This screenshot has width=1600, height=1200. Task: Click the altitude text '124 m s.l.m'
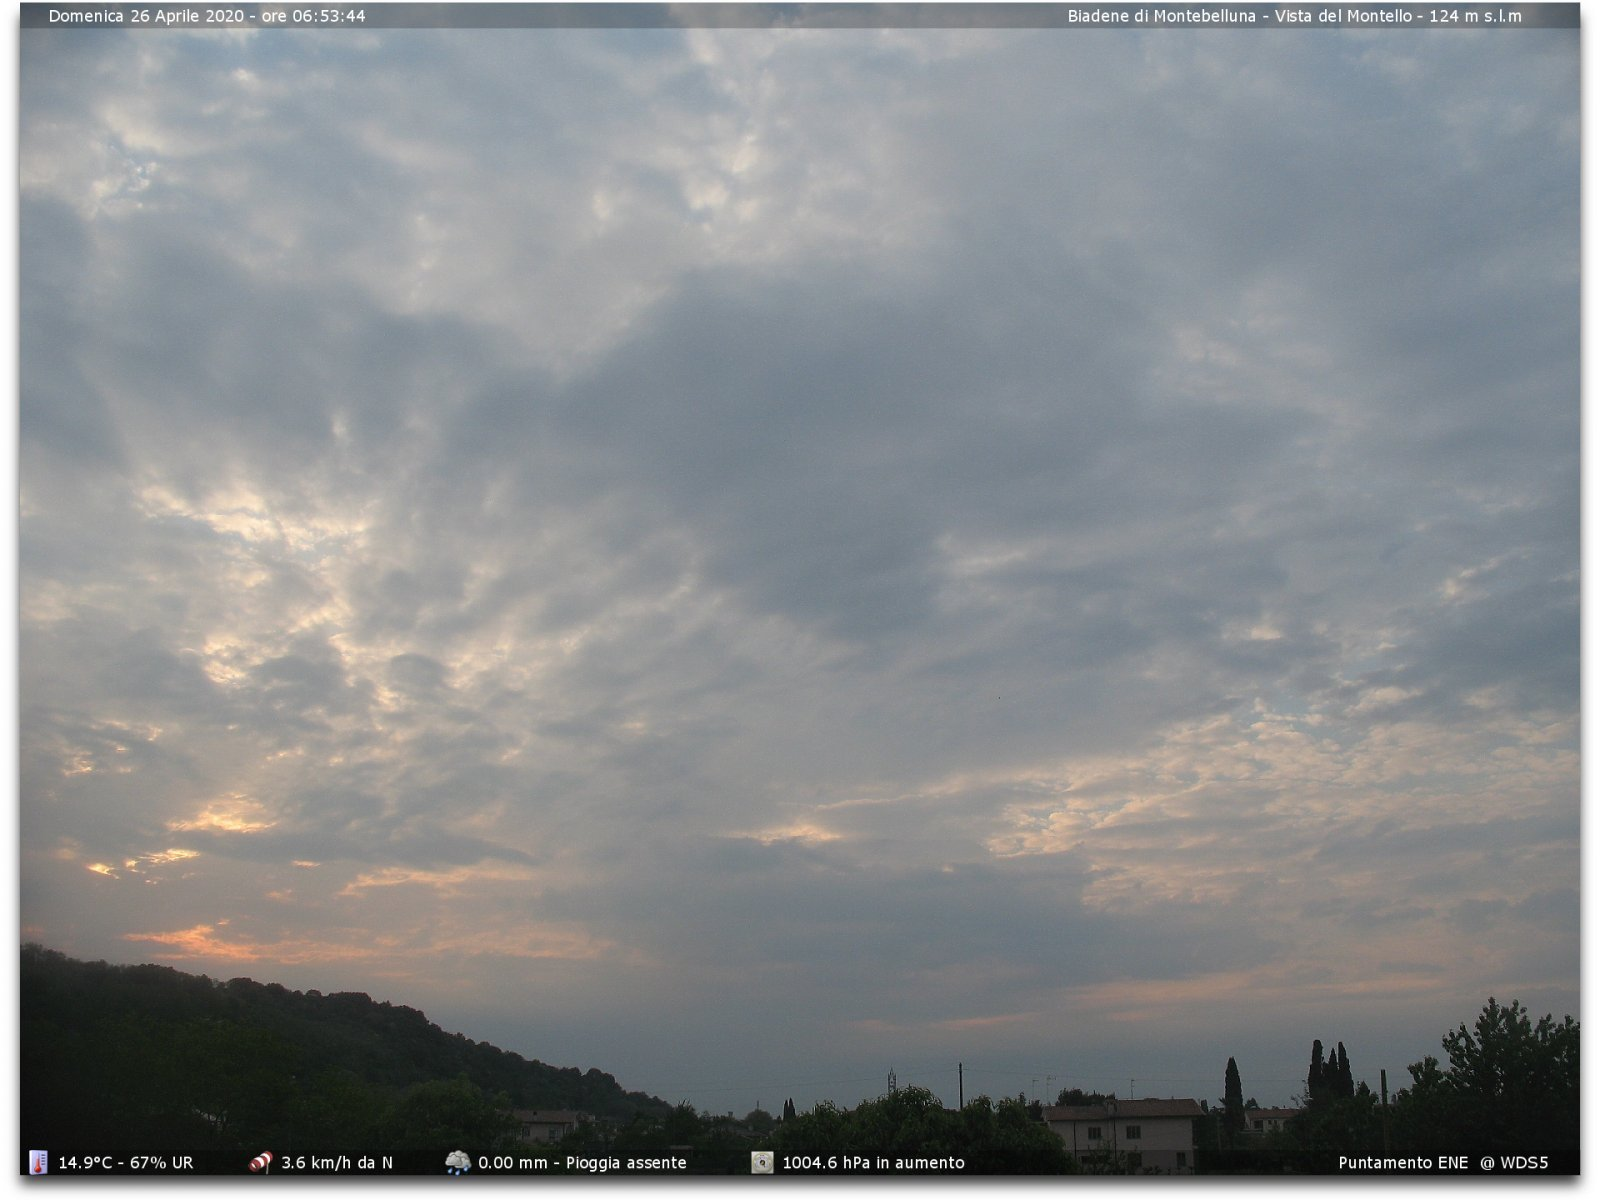click(x=1476, y=16)
